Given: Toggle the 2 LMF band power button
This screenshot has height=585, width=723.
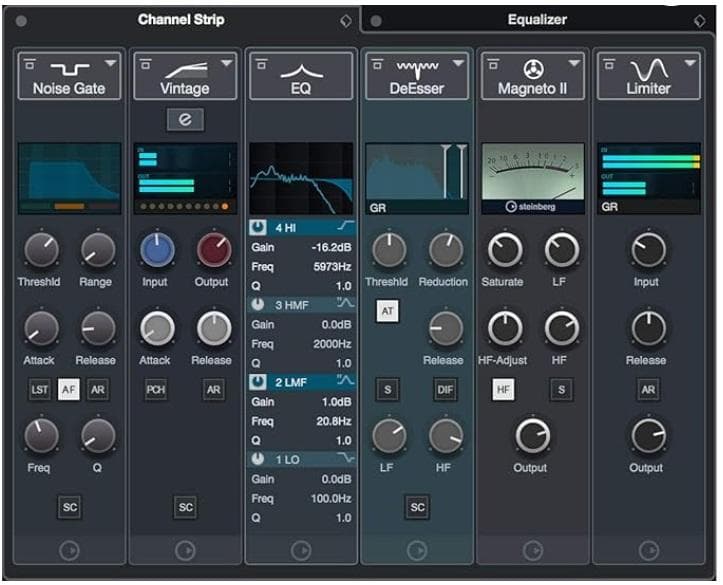Looking at the screenshot, I should pyautogui.click(x=258, y=382).
